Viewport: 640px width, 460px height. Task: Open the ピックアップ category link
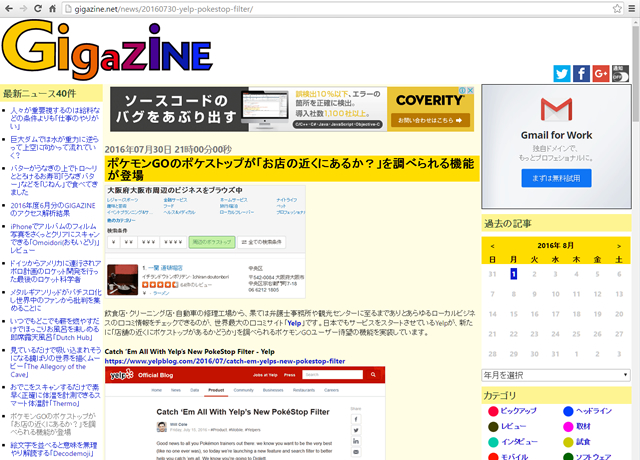pos(518,411)
